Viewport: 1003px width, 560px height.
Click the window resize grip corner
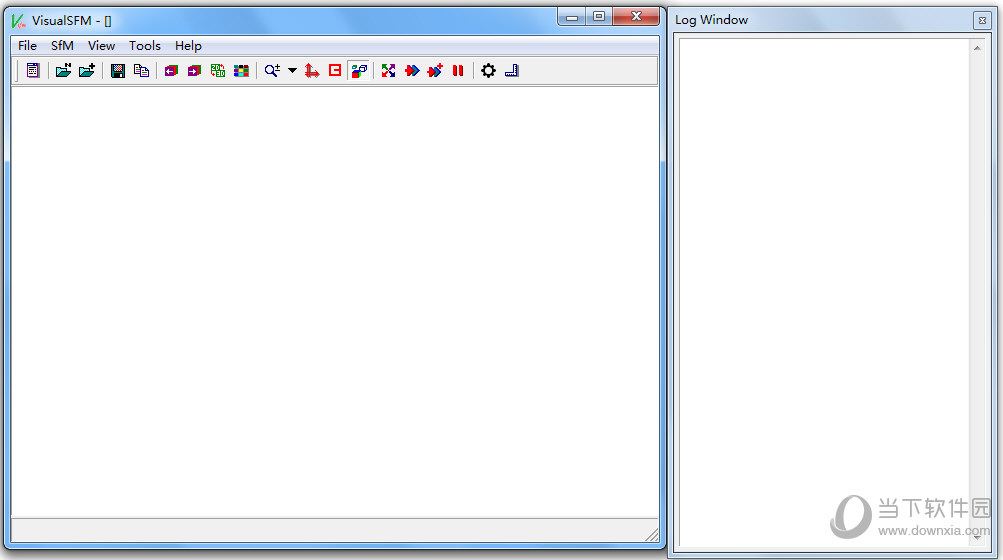652,535
